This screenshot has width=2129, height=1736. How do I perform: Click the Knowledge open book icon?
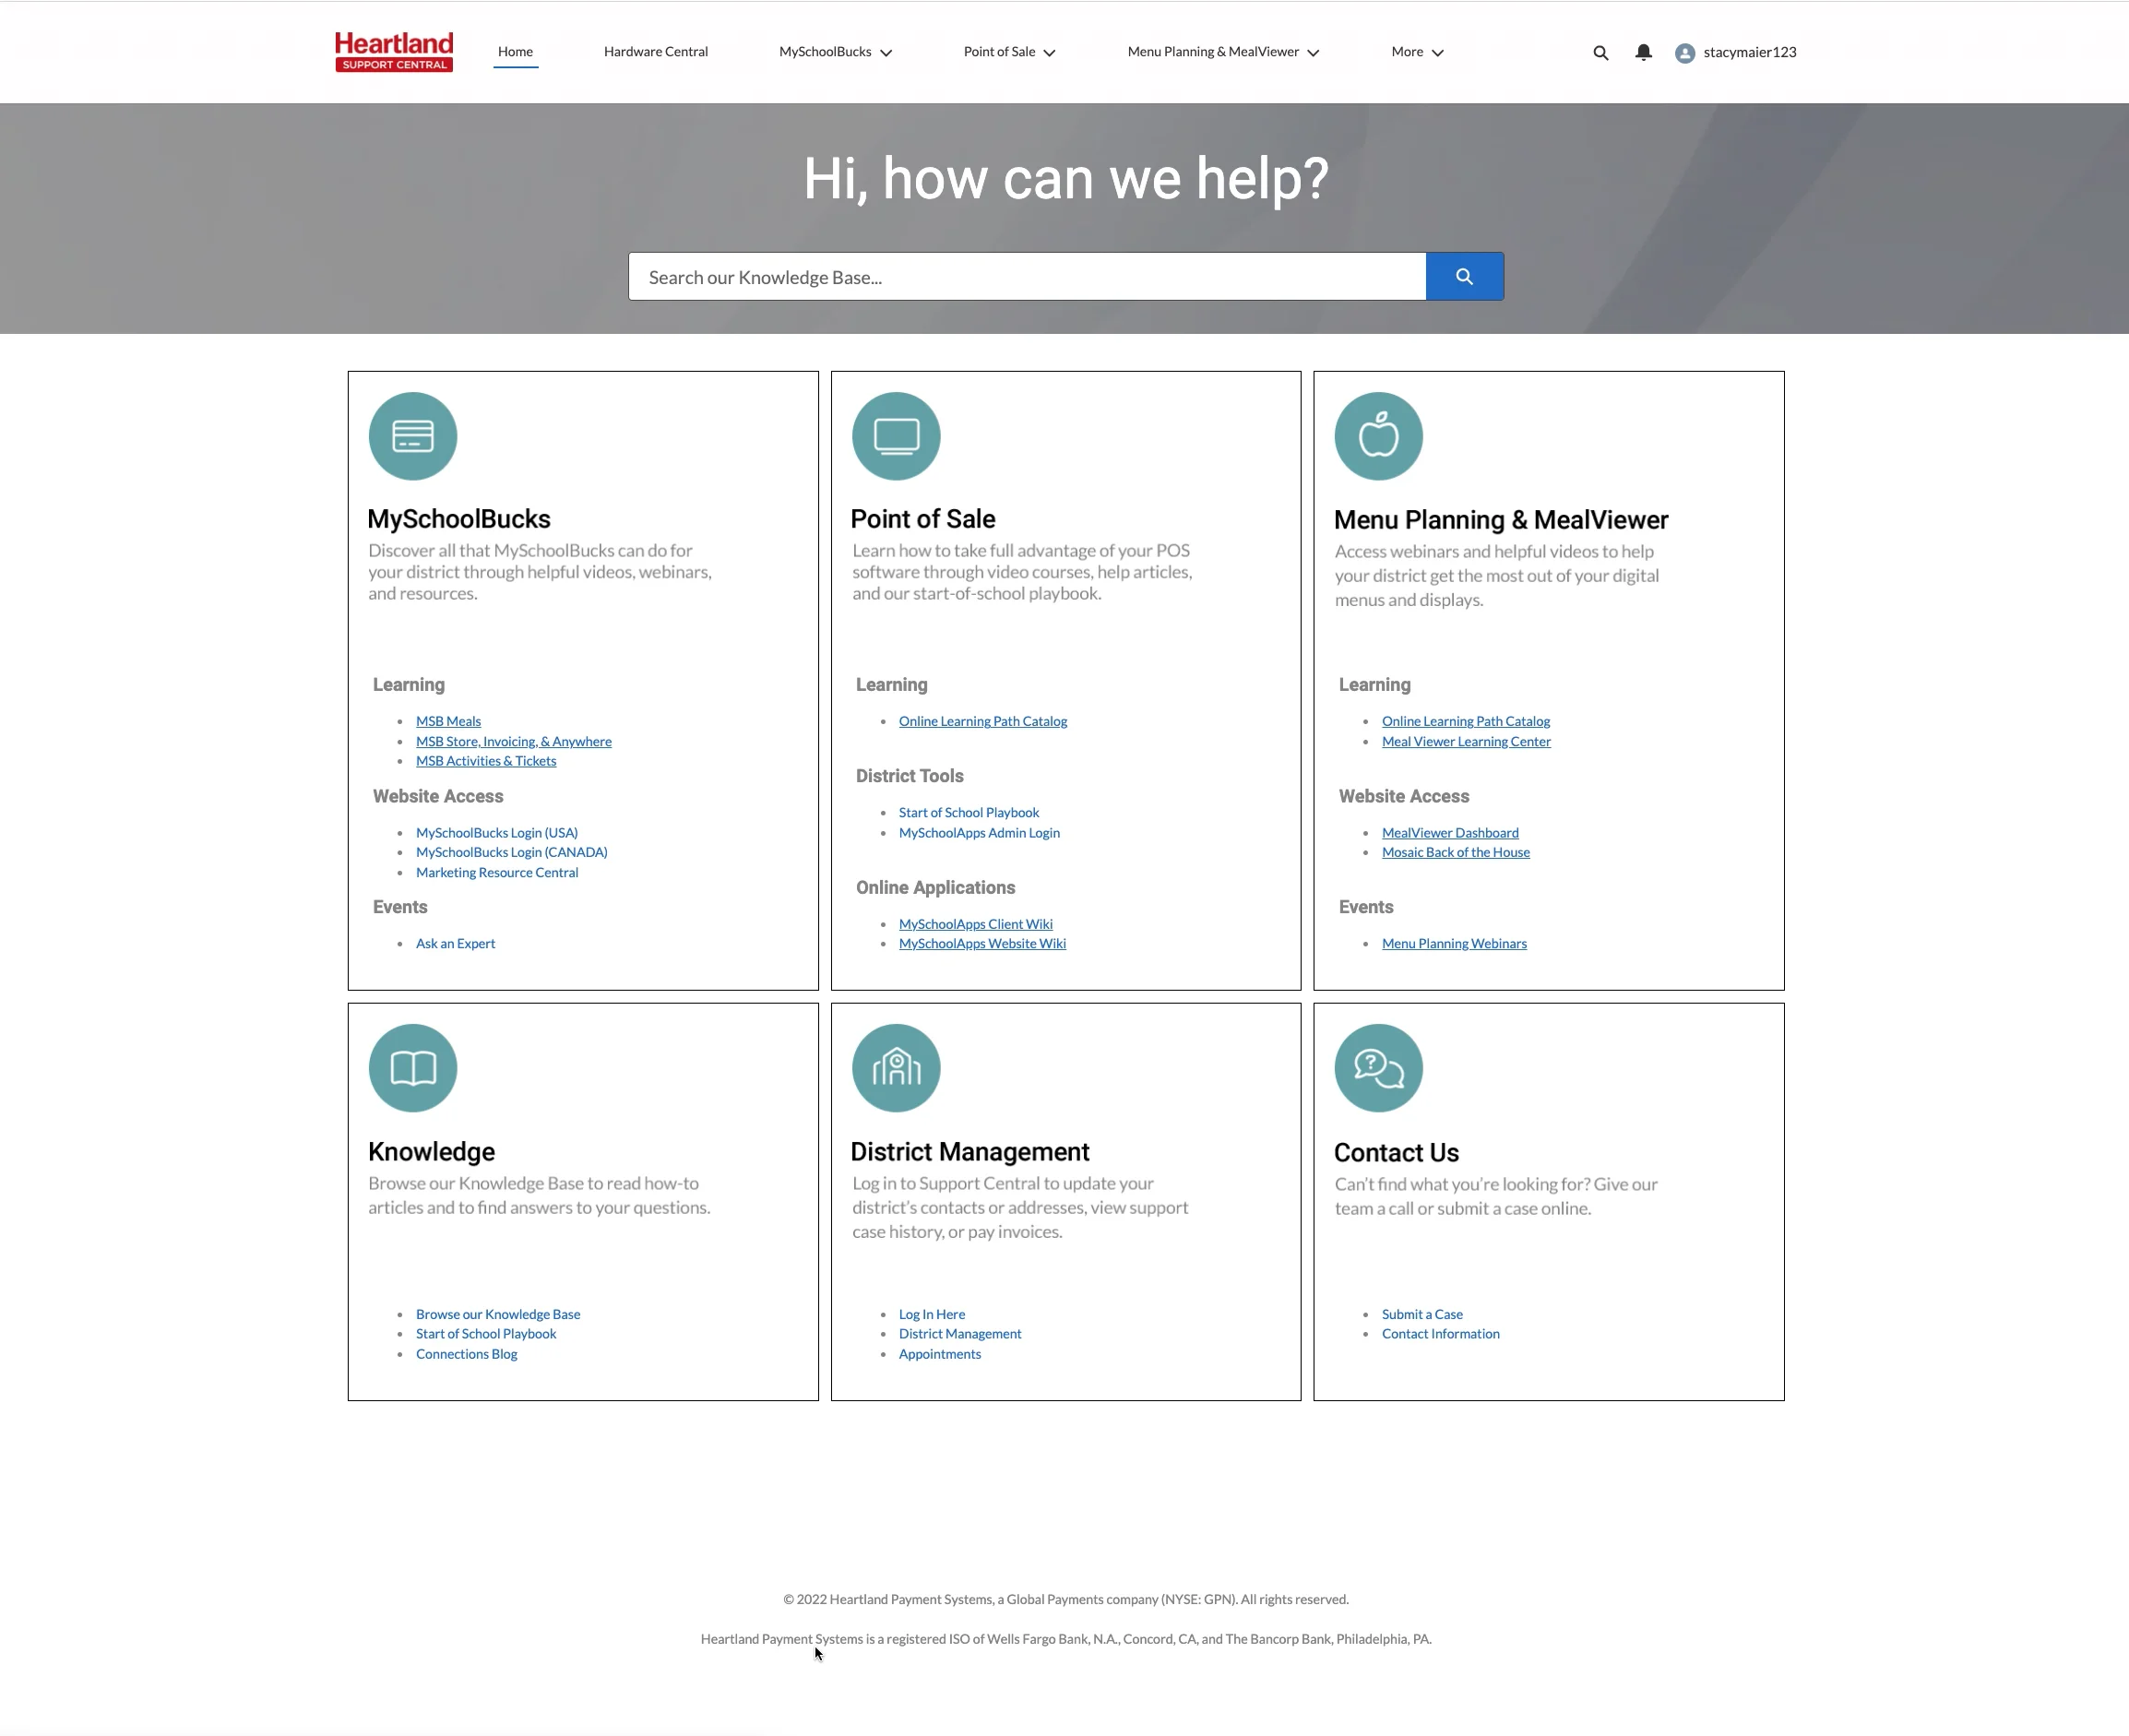(x=412, y=1067)
